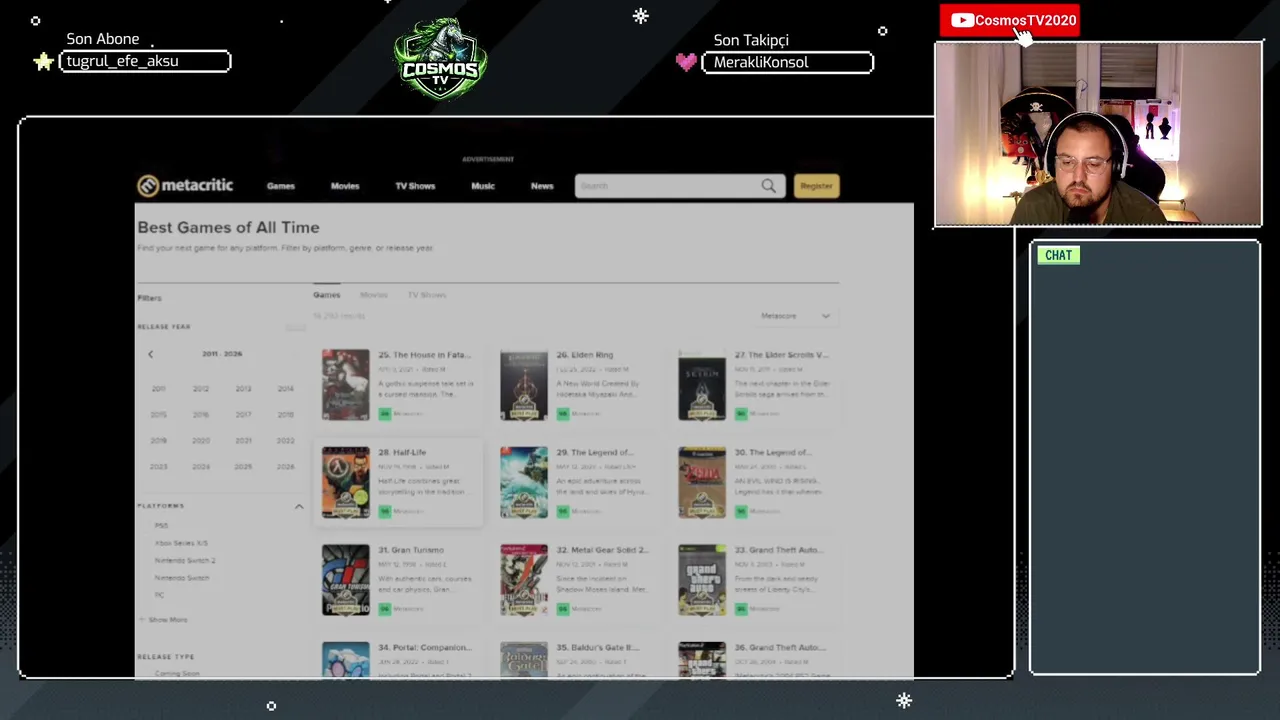Click the green Metascore badge for Elden Ring
Viewport: 1280px width, 720px height.
click(562, 413)
